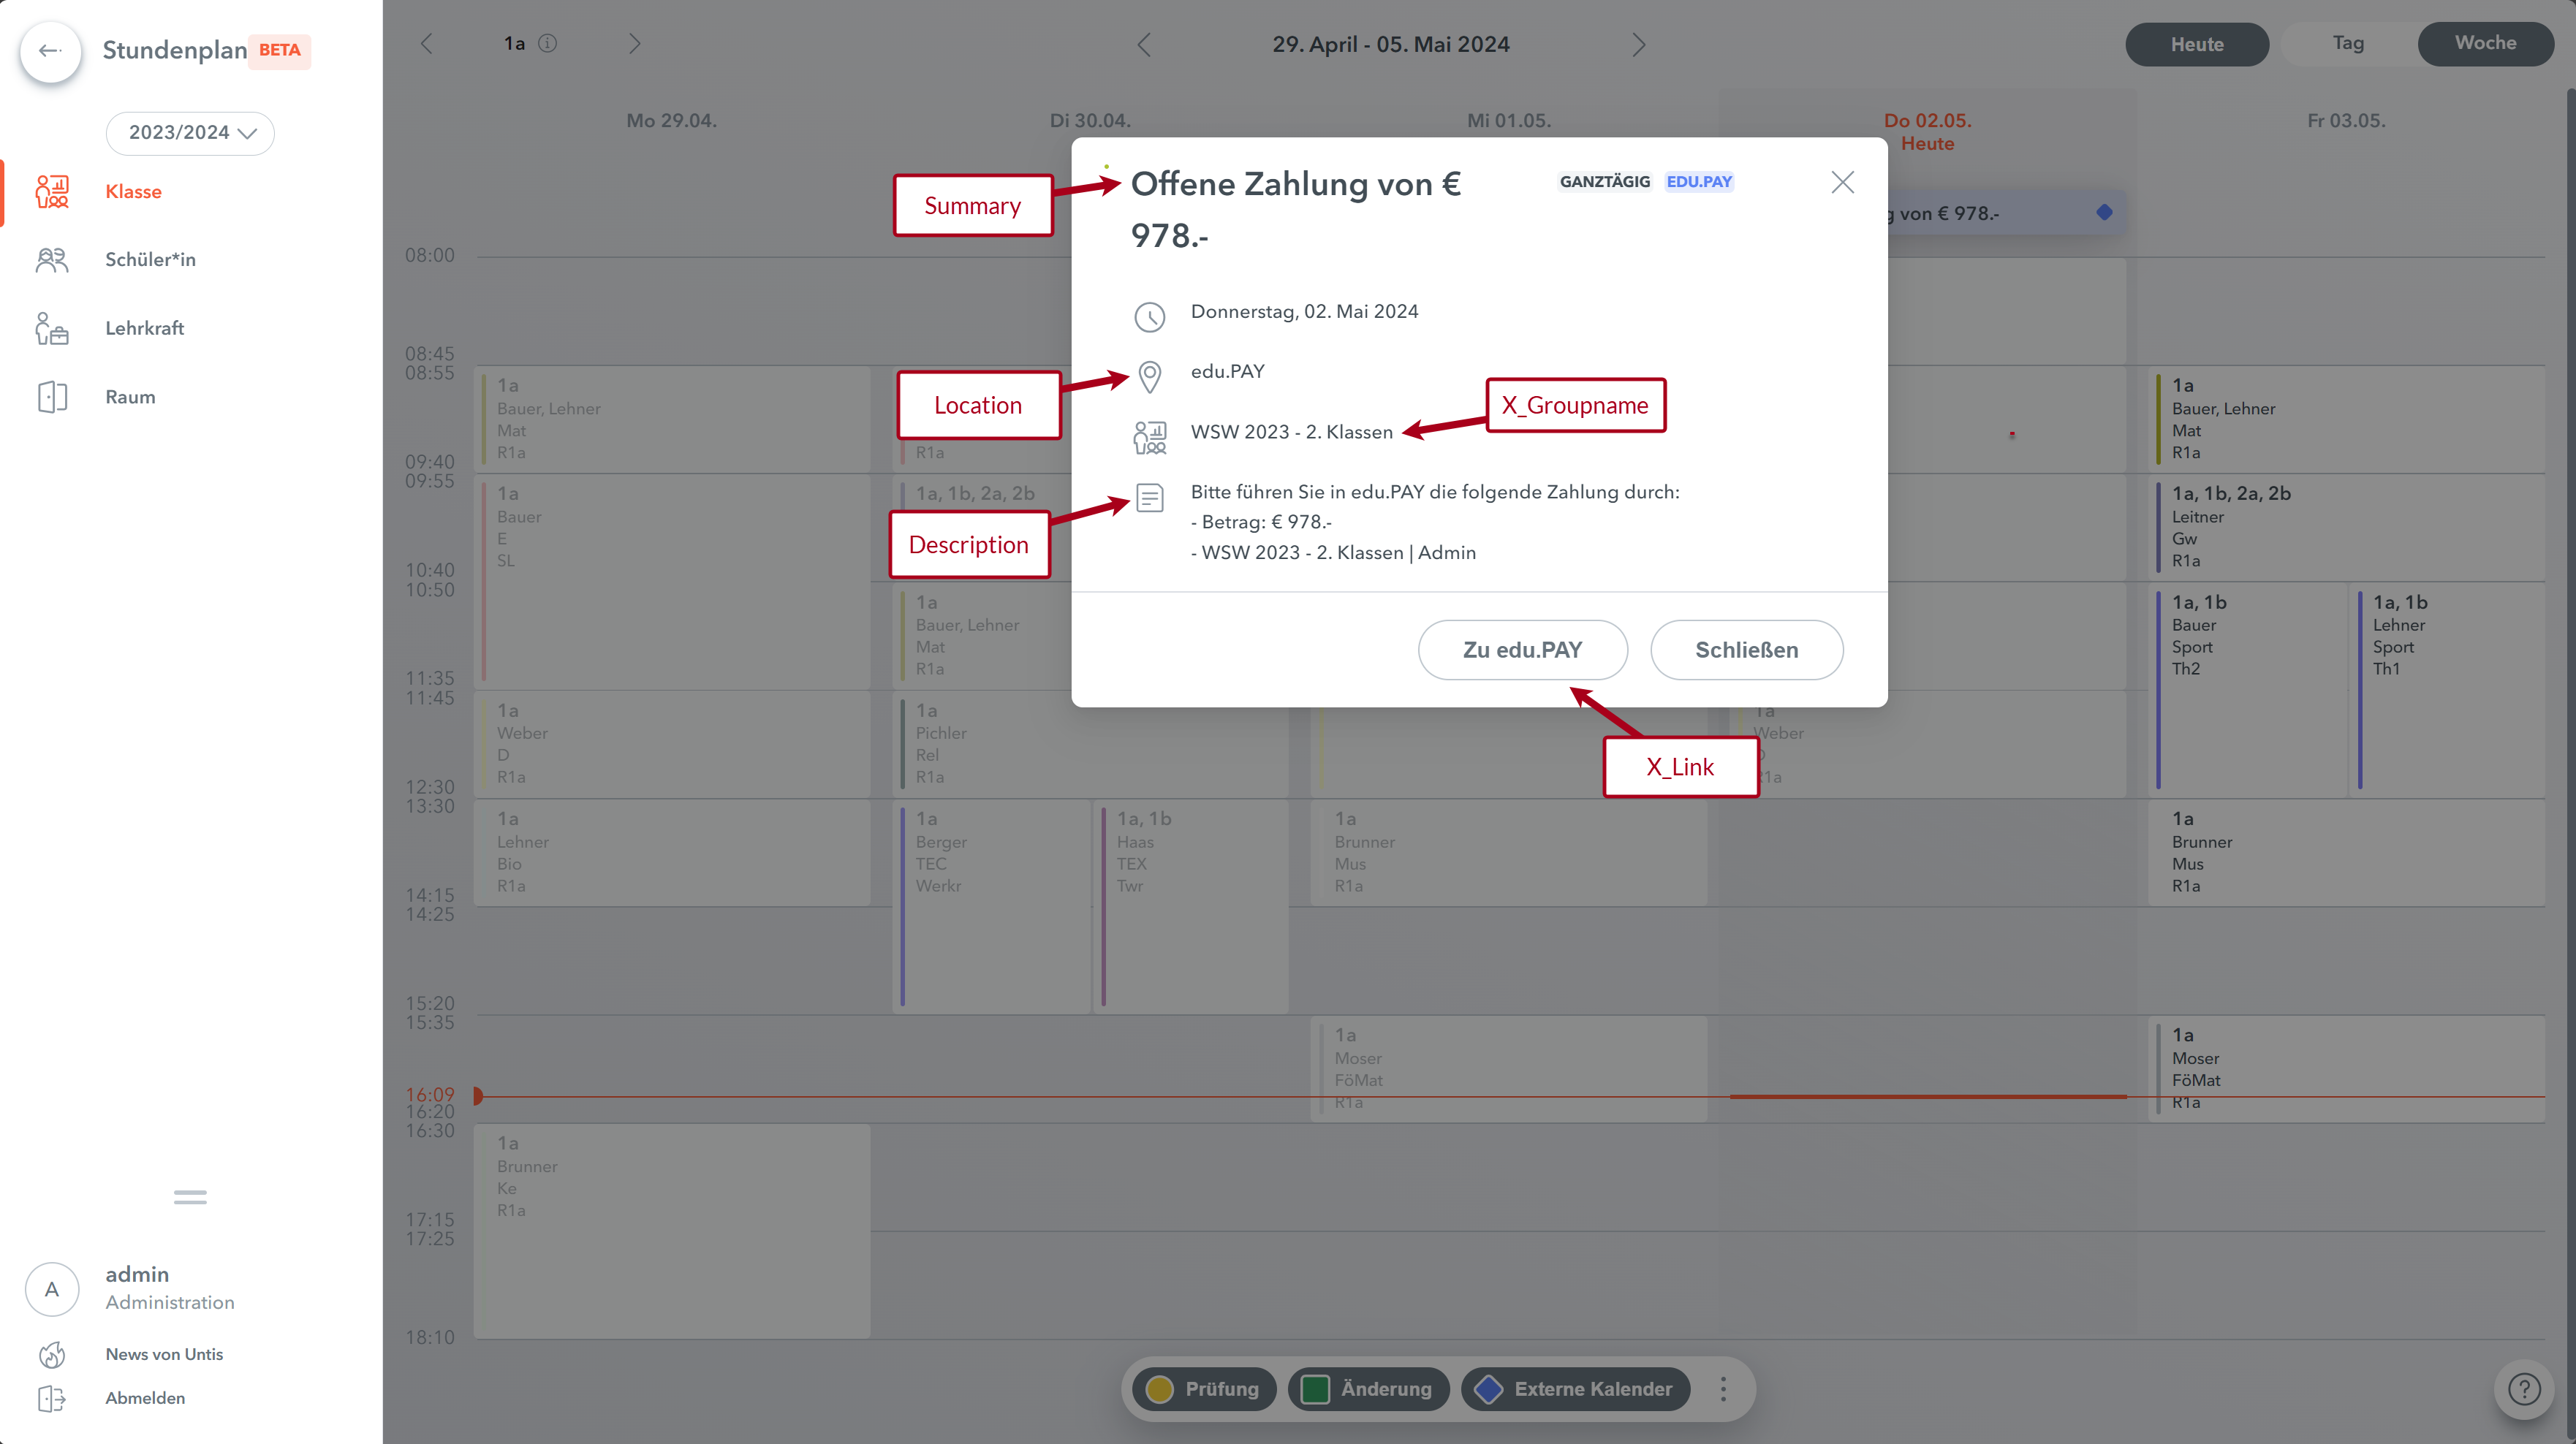Click the Zu edu.PAY button
Screen dimensions: 2576x1444
[x=1522, y=650]
